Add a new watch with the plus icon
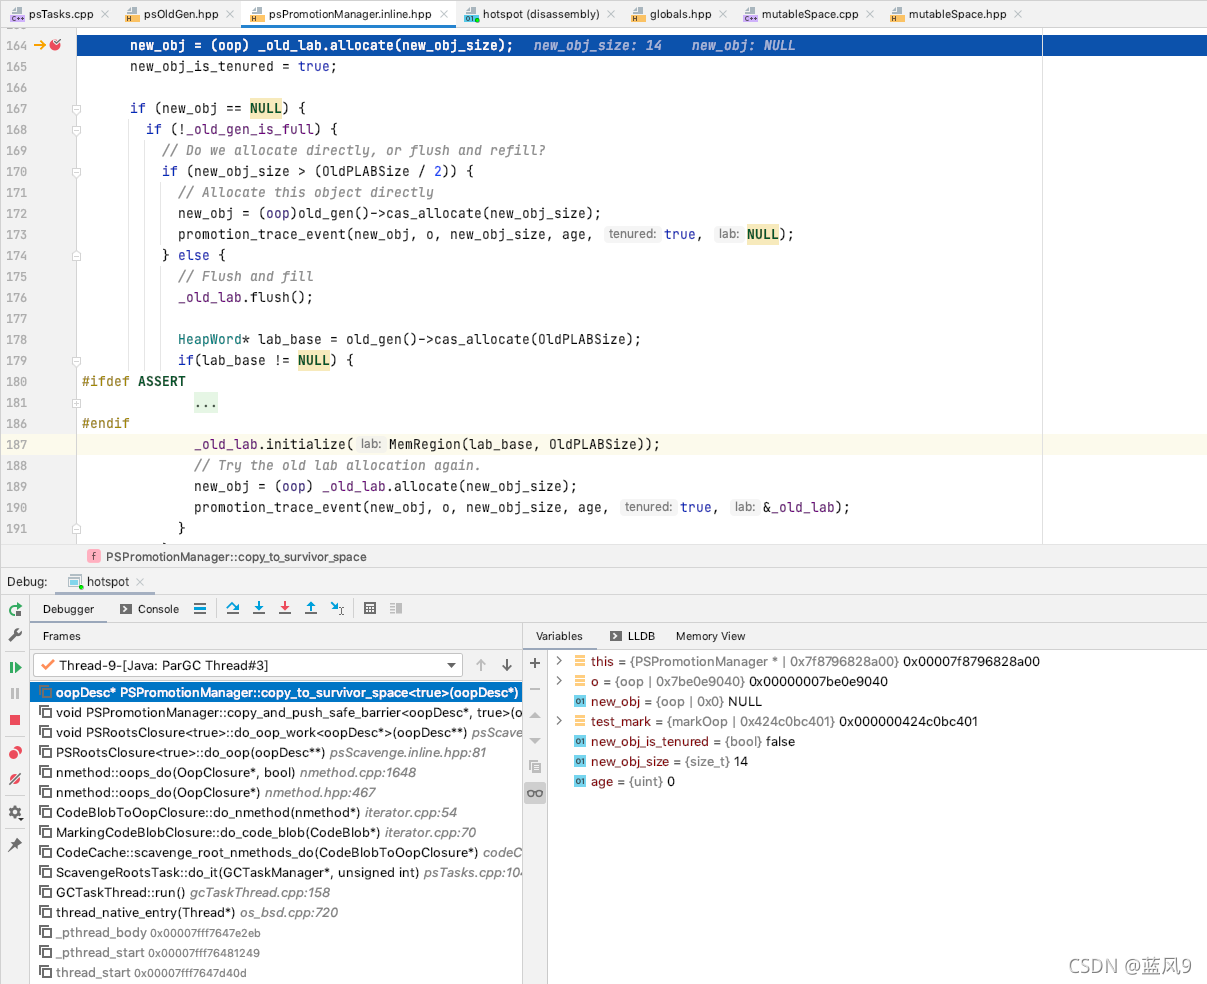Screen dimensions: 1207x984 534,661
